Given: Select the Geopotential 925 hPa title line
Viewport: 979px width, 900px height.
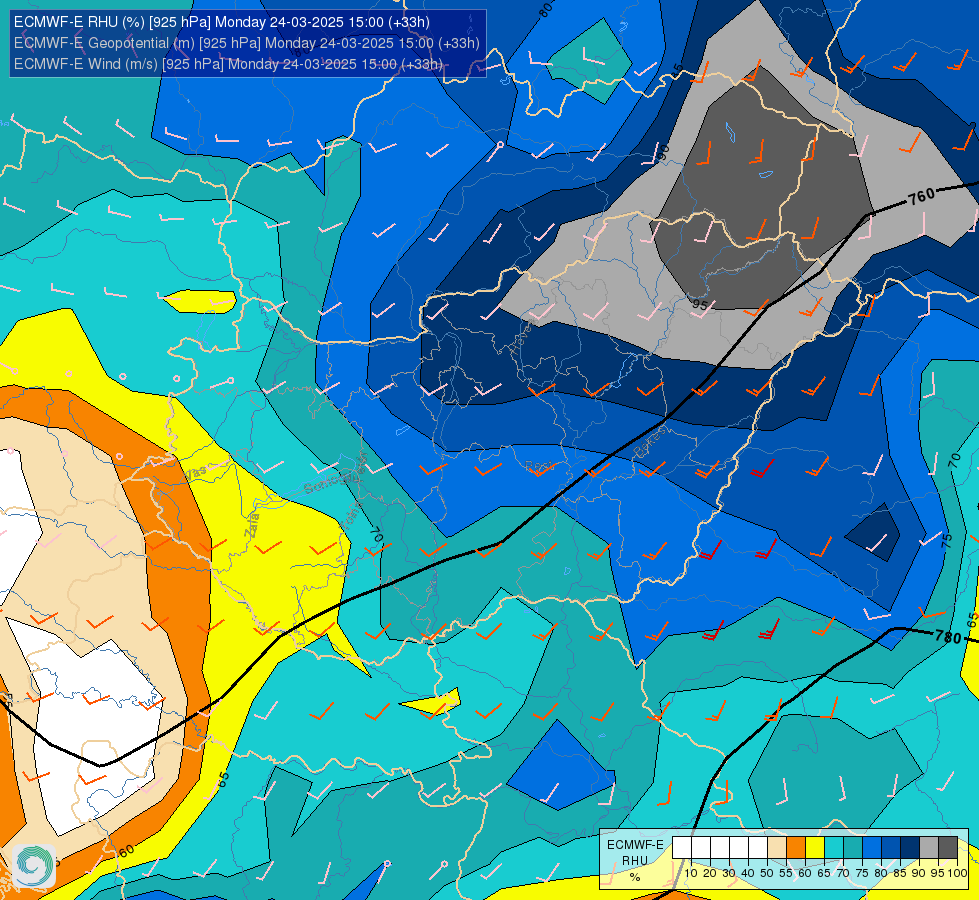Looking at the screenshot, I should (x=247, y=43).
